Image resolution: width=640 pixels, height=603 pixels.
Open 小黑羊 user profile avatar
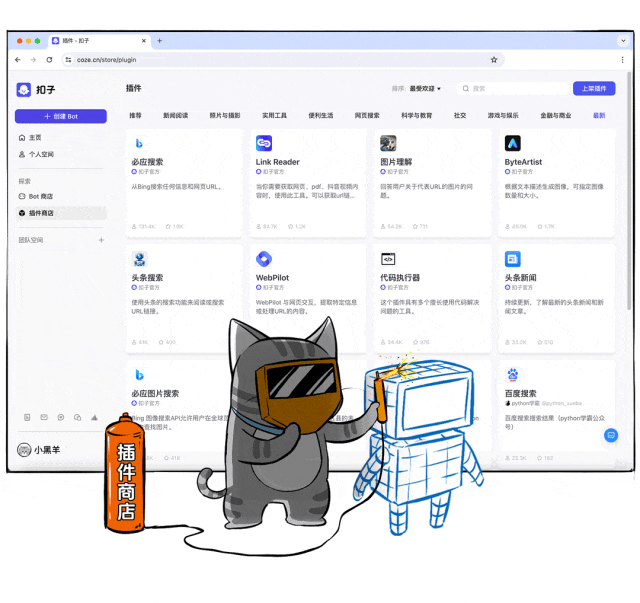coord(24,450)
